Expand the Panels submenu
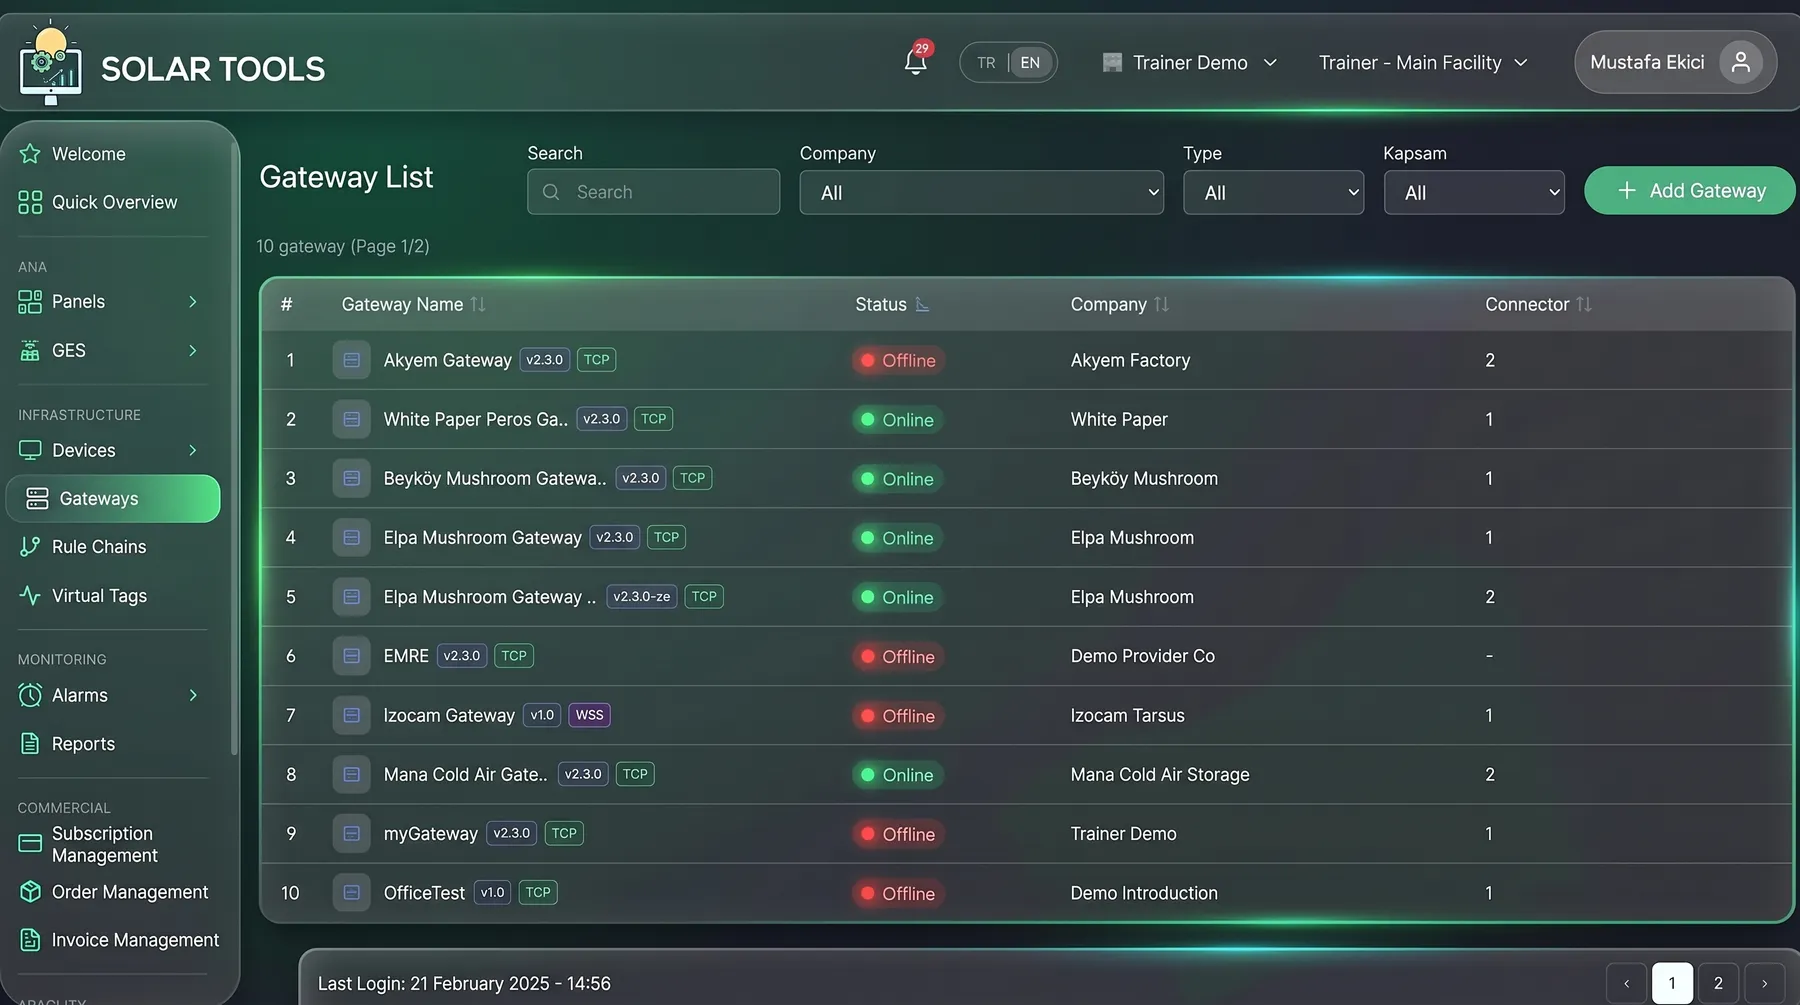Image resolution: width=1800 pixels, height=1005 pixels. [193, 302]
